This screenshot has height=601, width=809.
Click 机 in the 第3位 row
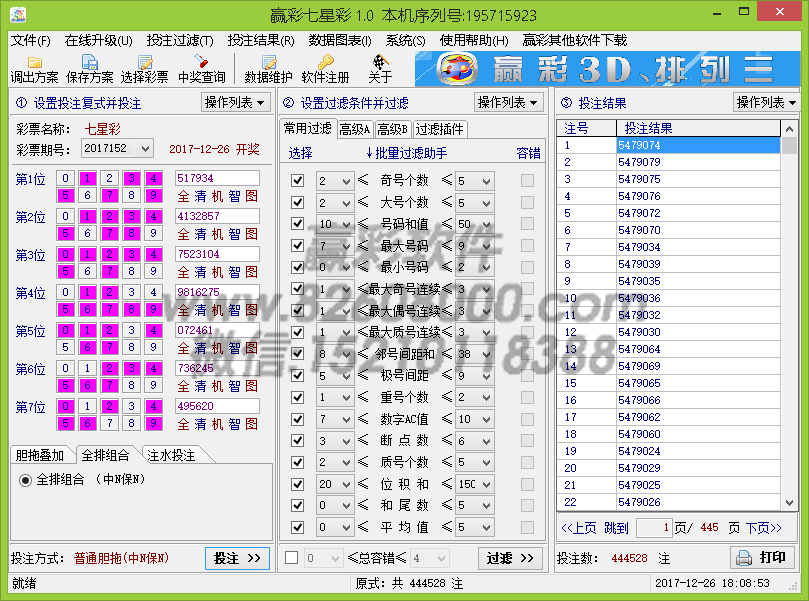[217, 272]
